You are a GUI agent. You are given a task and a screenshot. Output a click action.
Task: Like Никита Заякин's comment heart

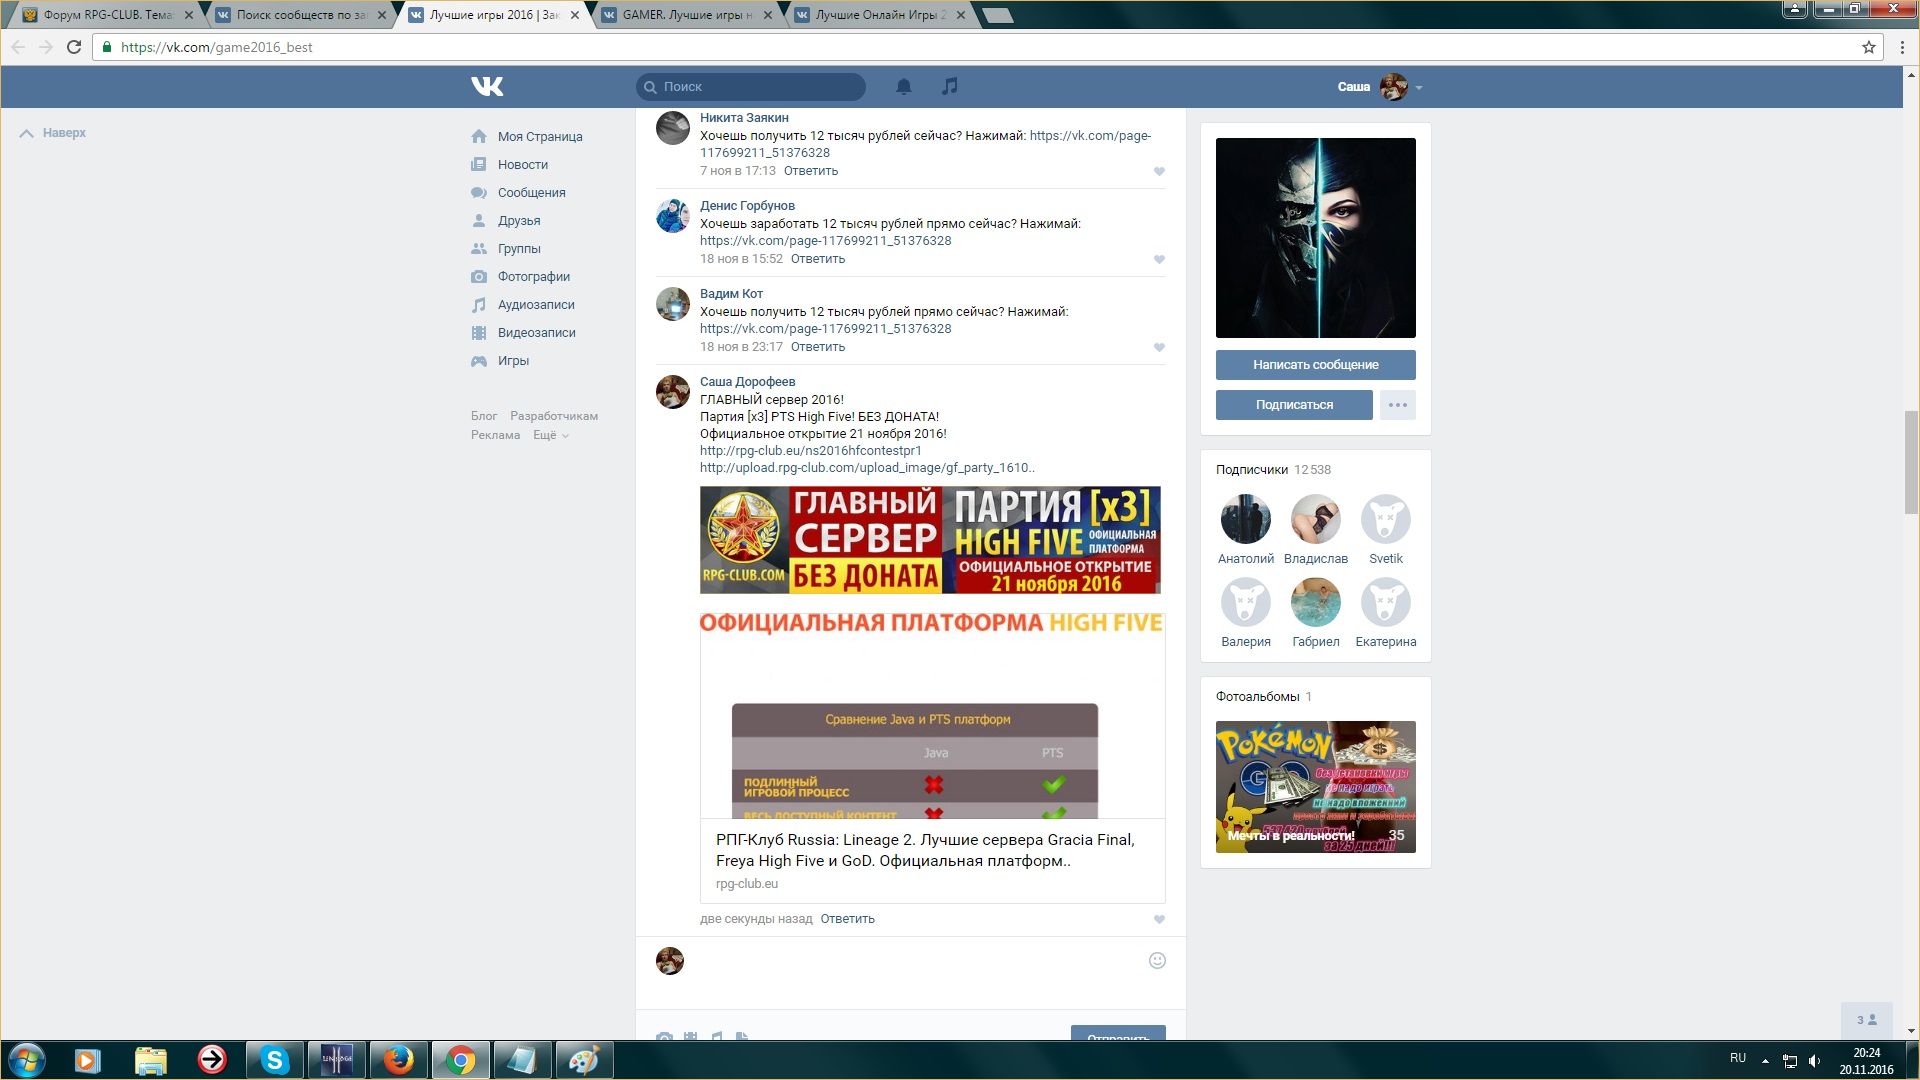click(1159, 171)
